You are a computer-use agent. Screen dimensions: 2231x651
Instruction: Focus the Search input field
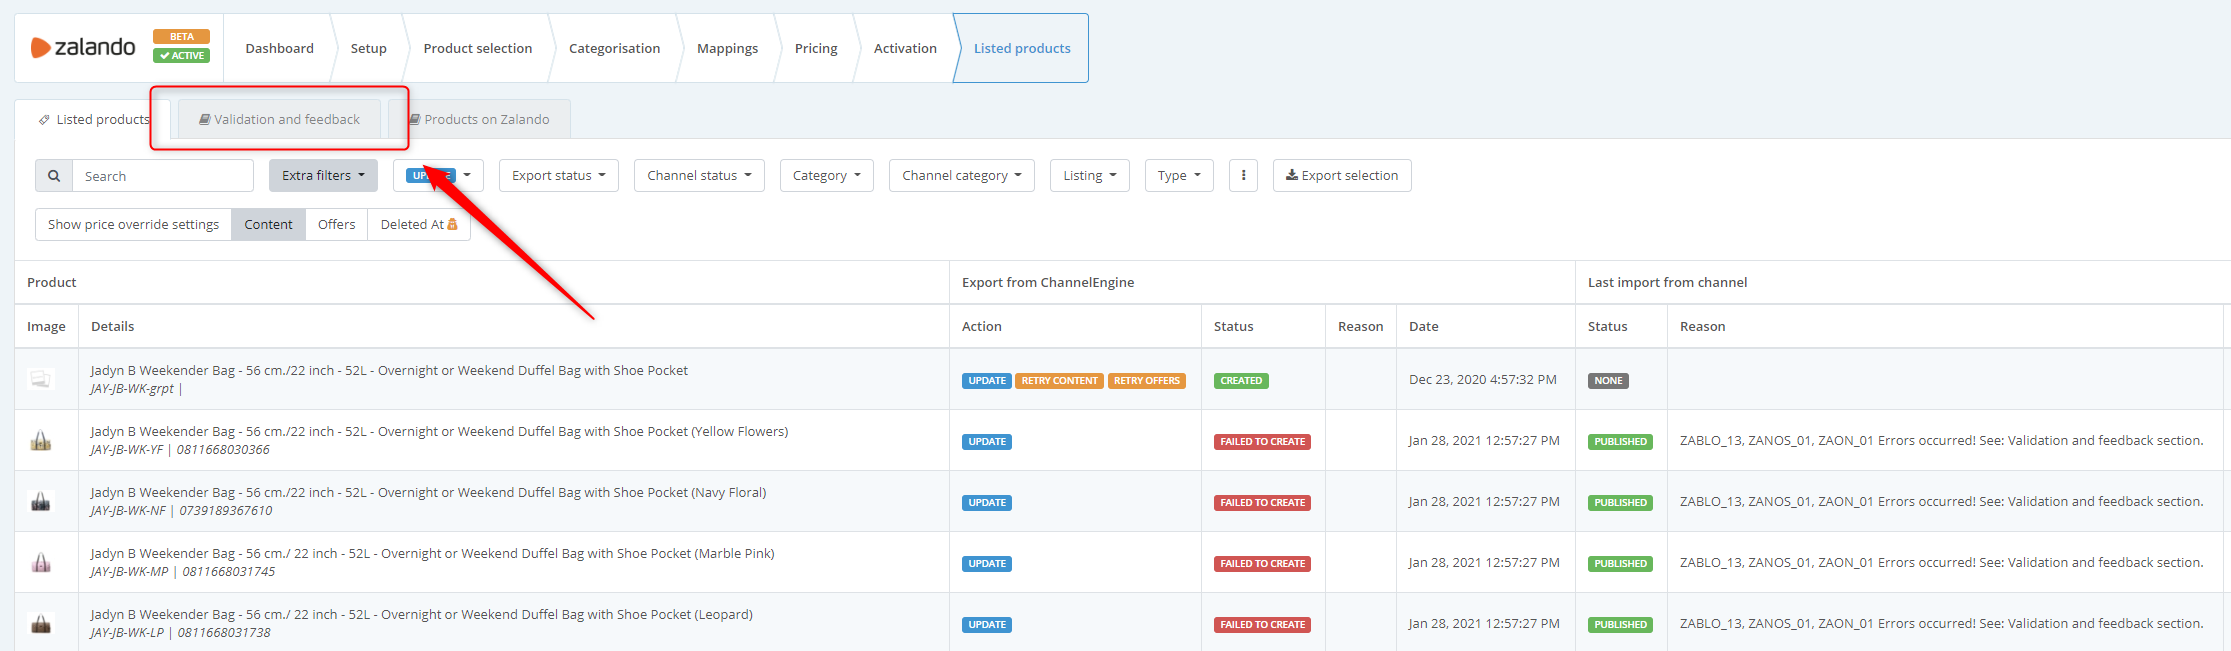pyautogui.click(x=163, y=176)
